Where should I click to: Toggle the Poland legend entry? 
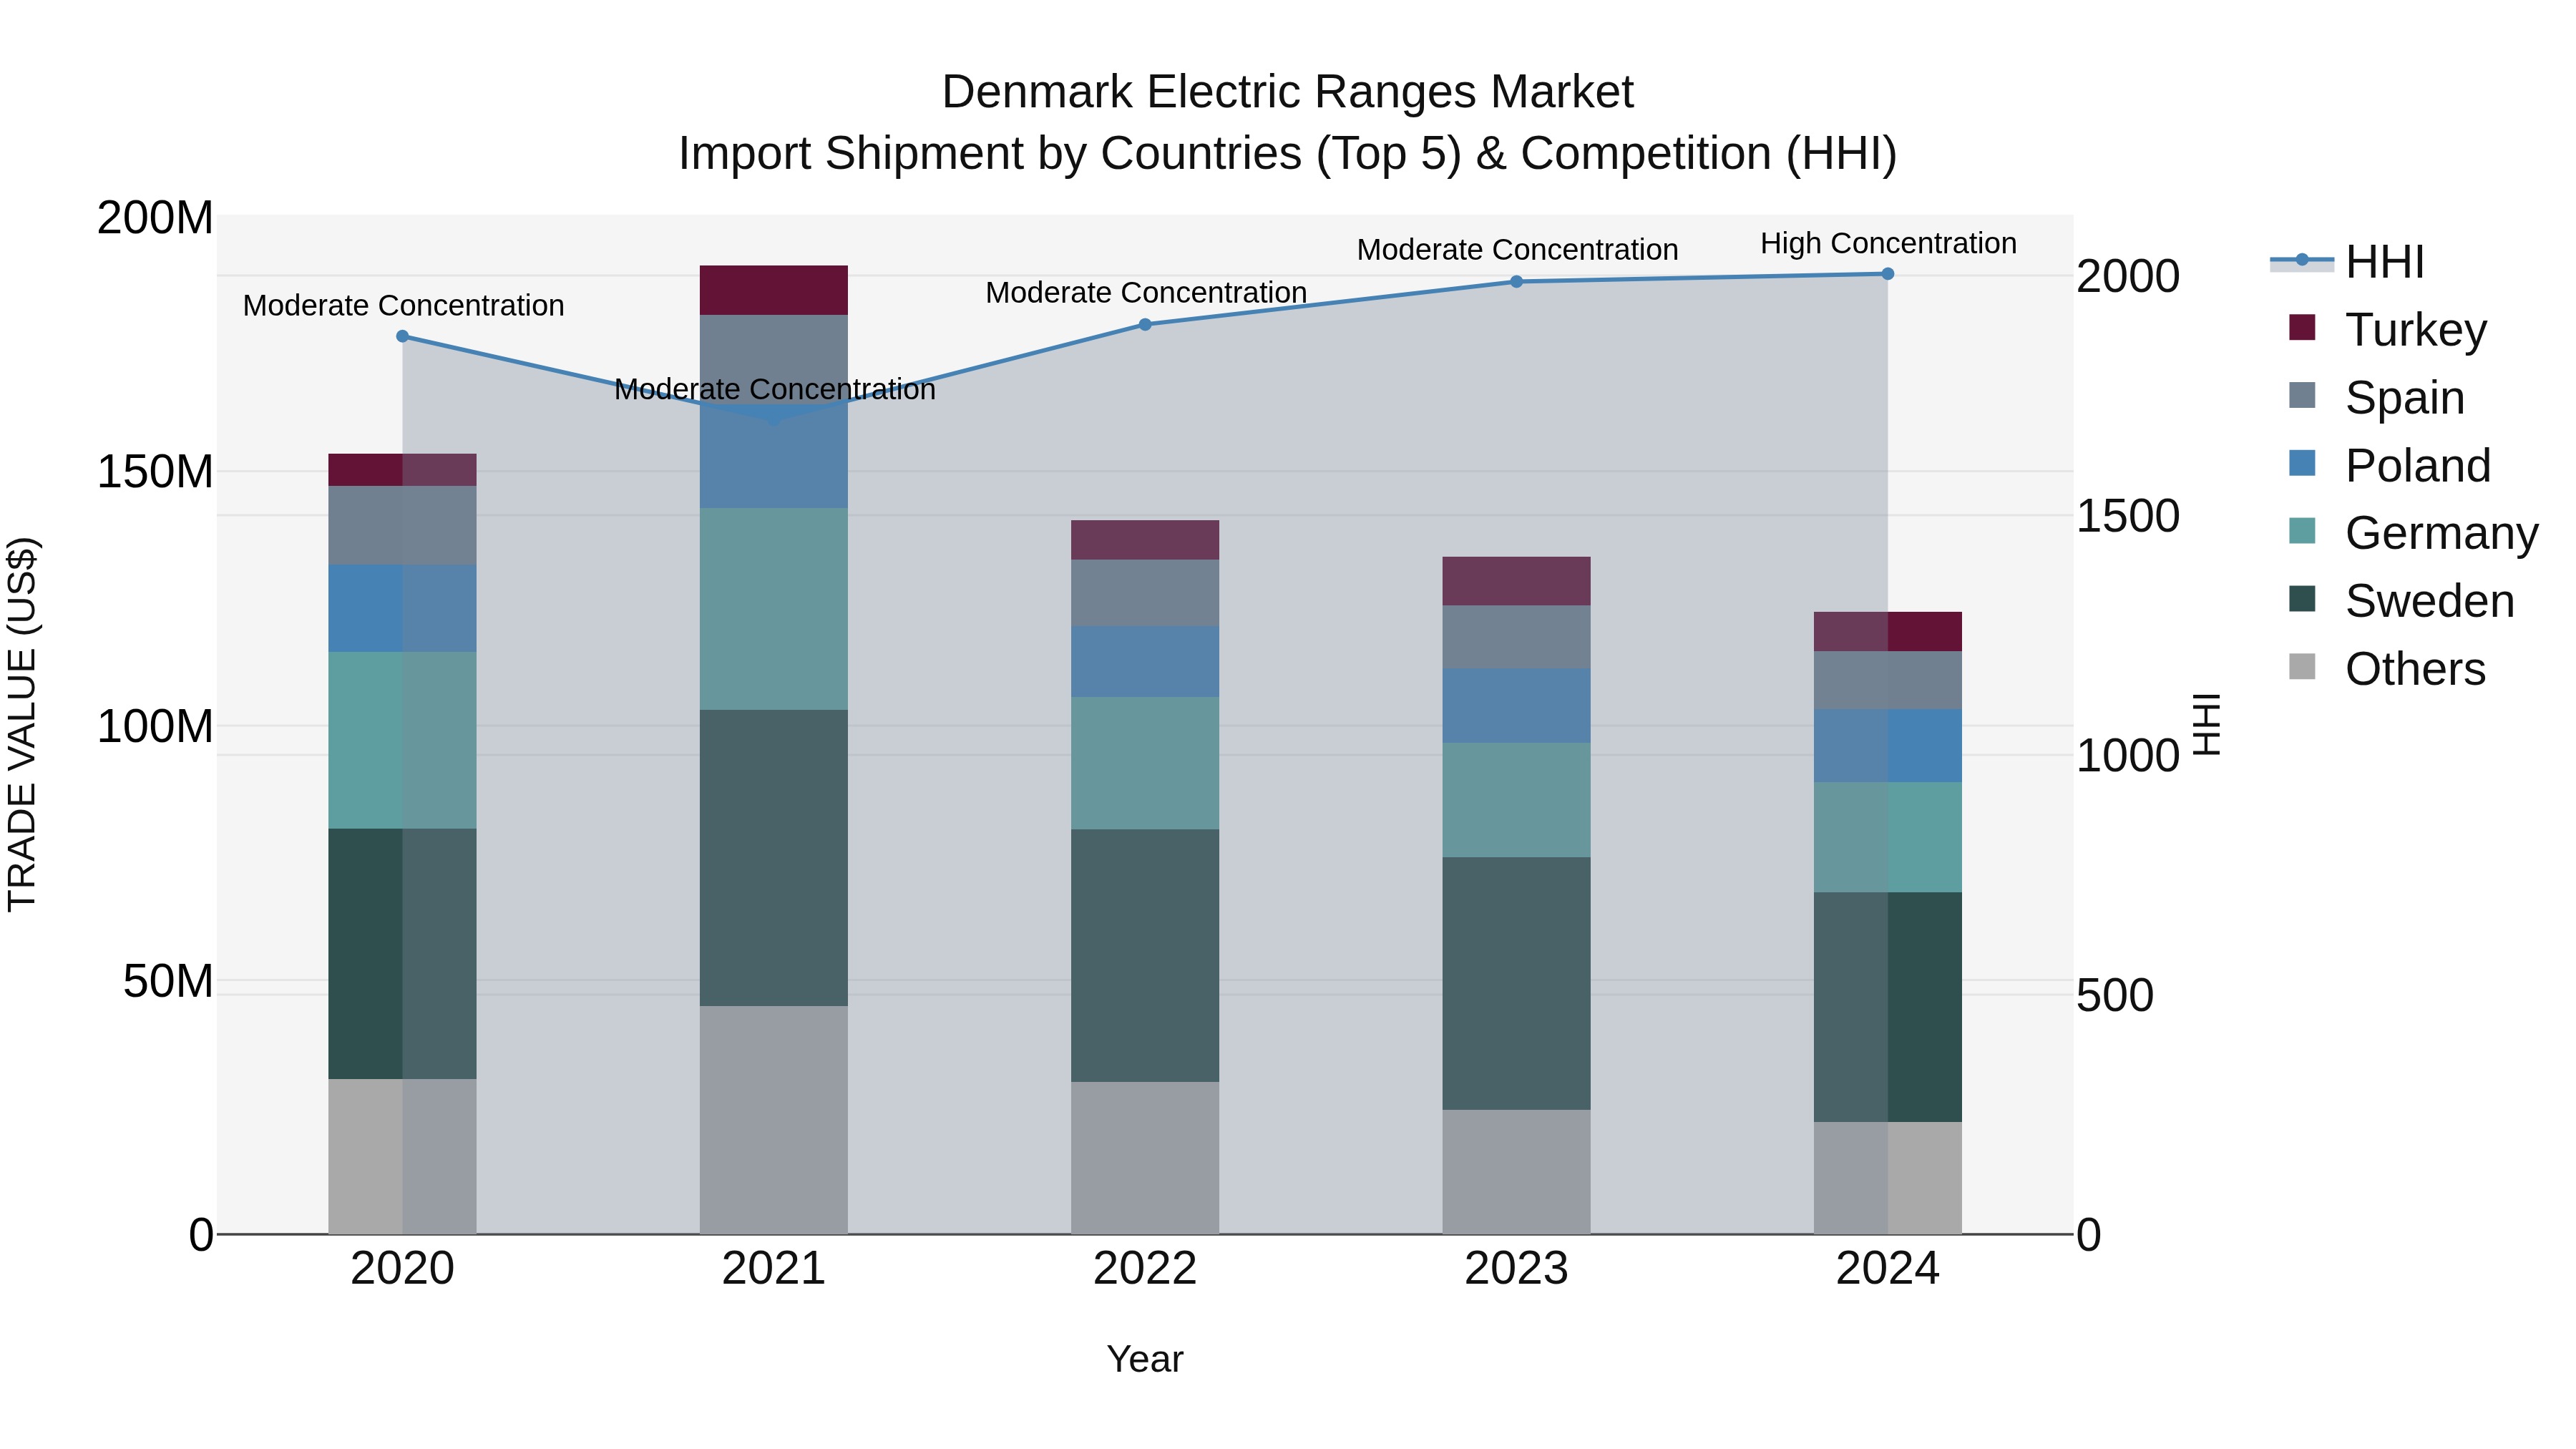pos(2389,466)
